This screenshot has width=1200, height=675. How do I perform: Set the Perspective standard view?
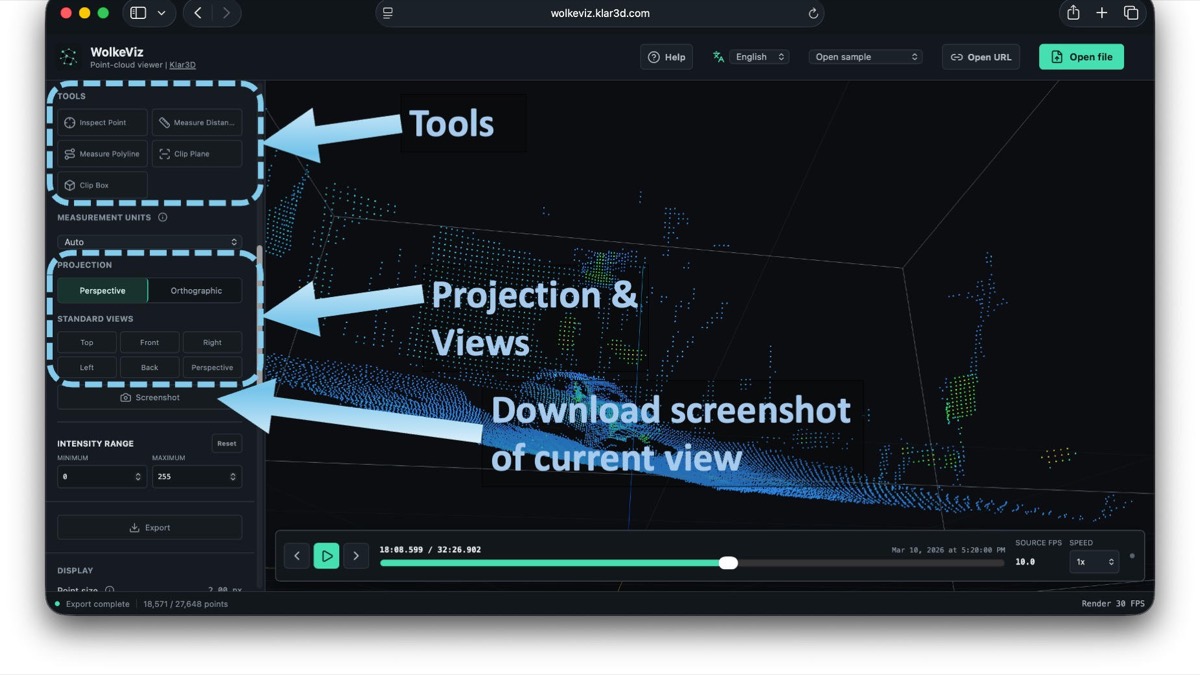point(212,367)
